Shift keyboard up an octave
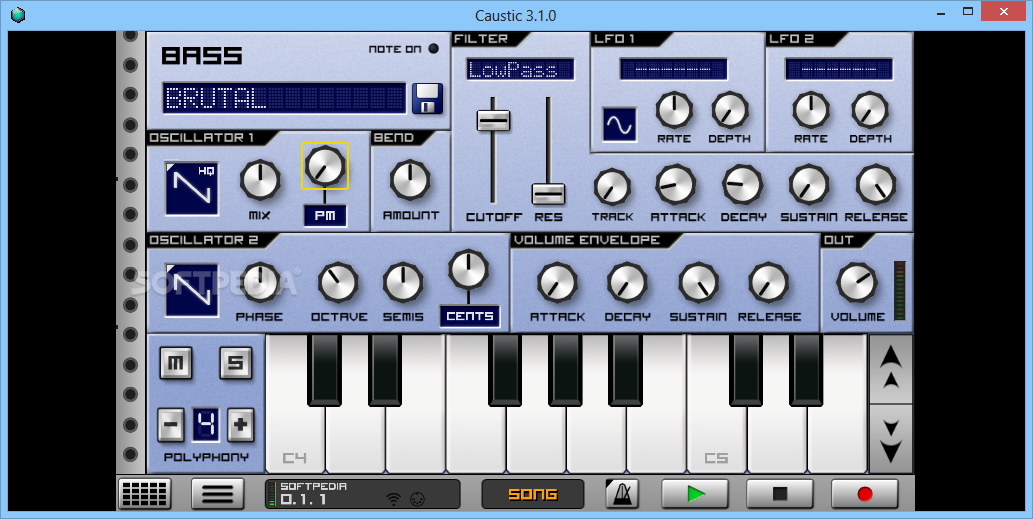This screenshot has height=519, width=1033. (x=891, y=369)
